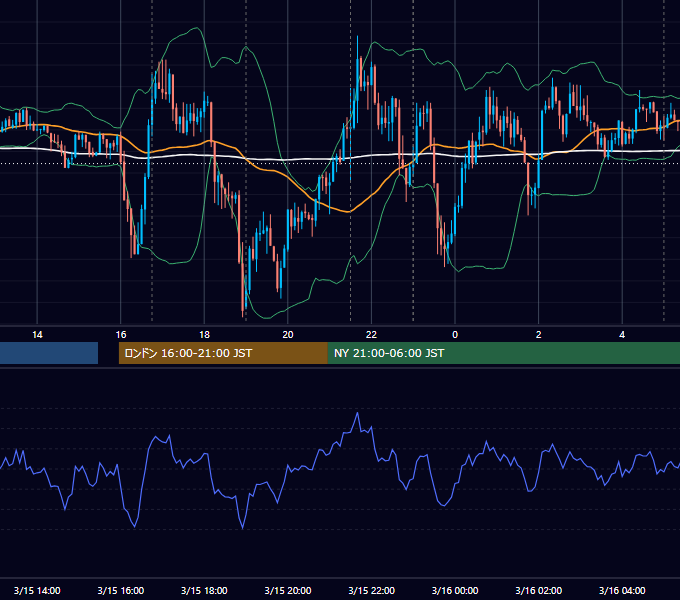The height and width of the screenshot is (600, 680).
Task: Click the 16 hour axis label
Action: [x=121, y=335]
